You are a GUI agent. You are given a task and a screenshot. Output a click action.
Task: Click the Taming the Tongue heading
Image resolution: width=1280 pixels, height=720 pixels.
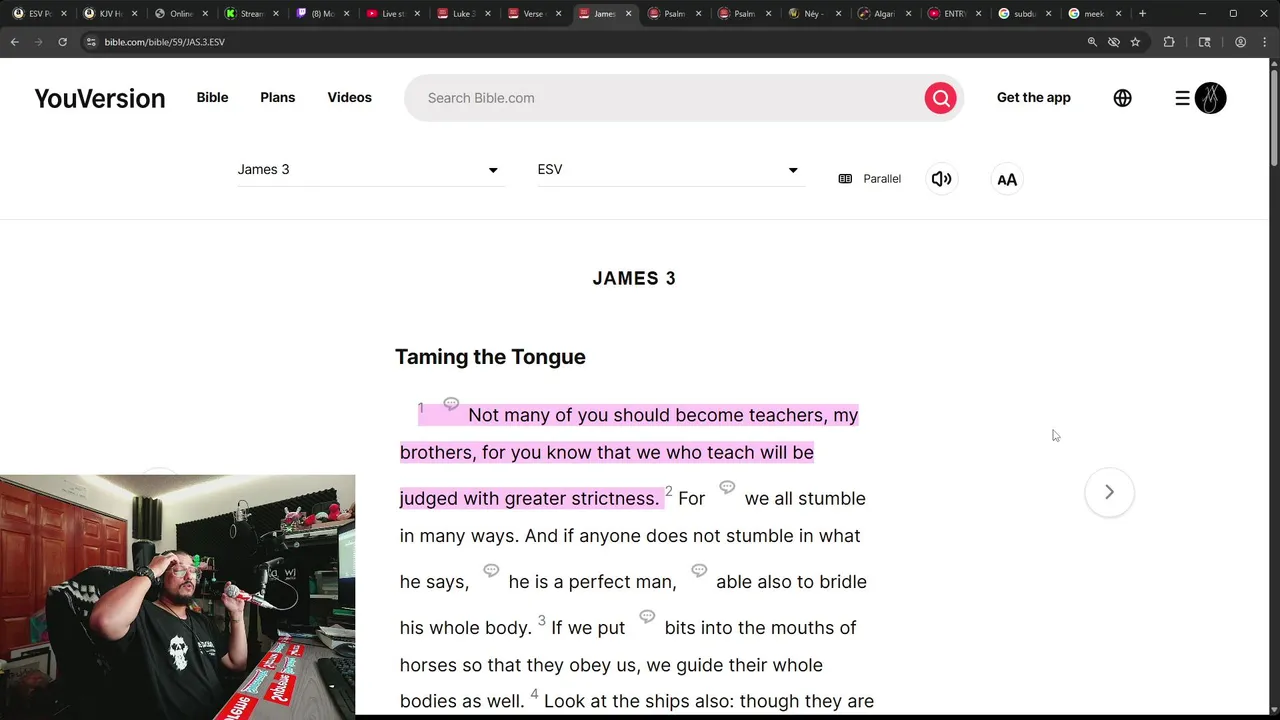pyautogui.click(x=490, y=357)
